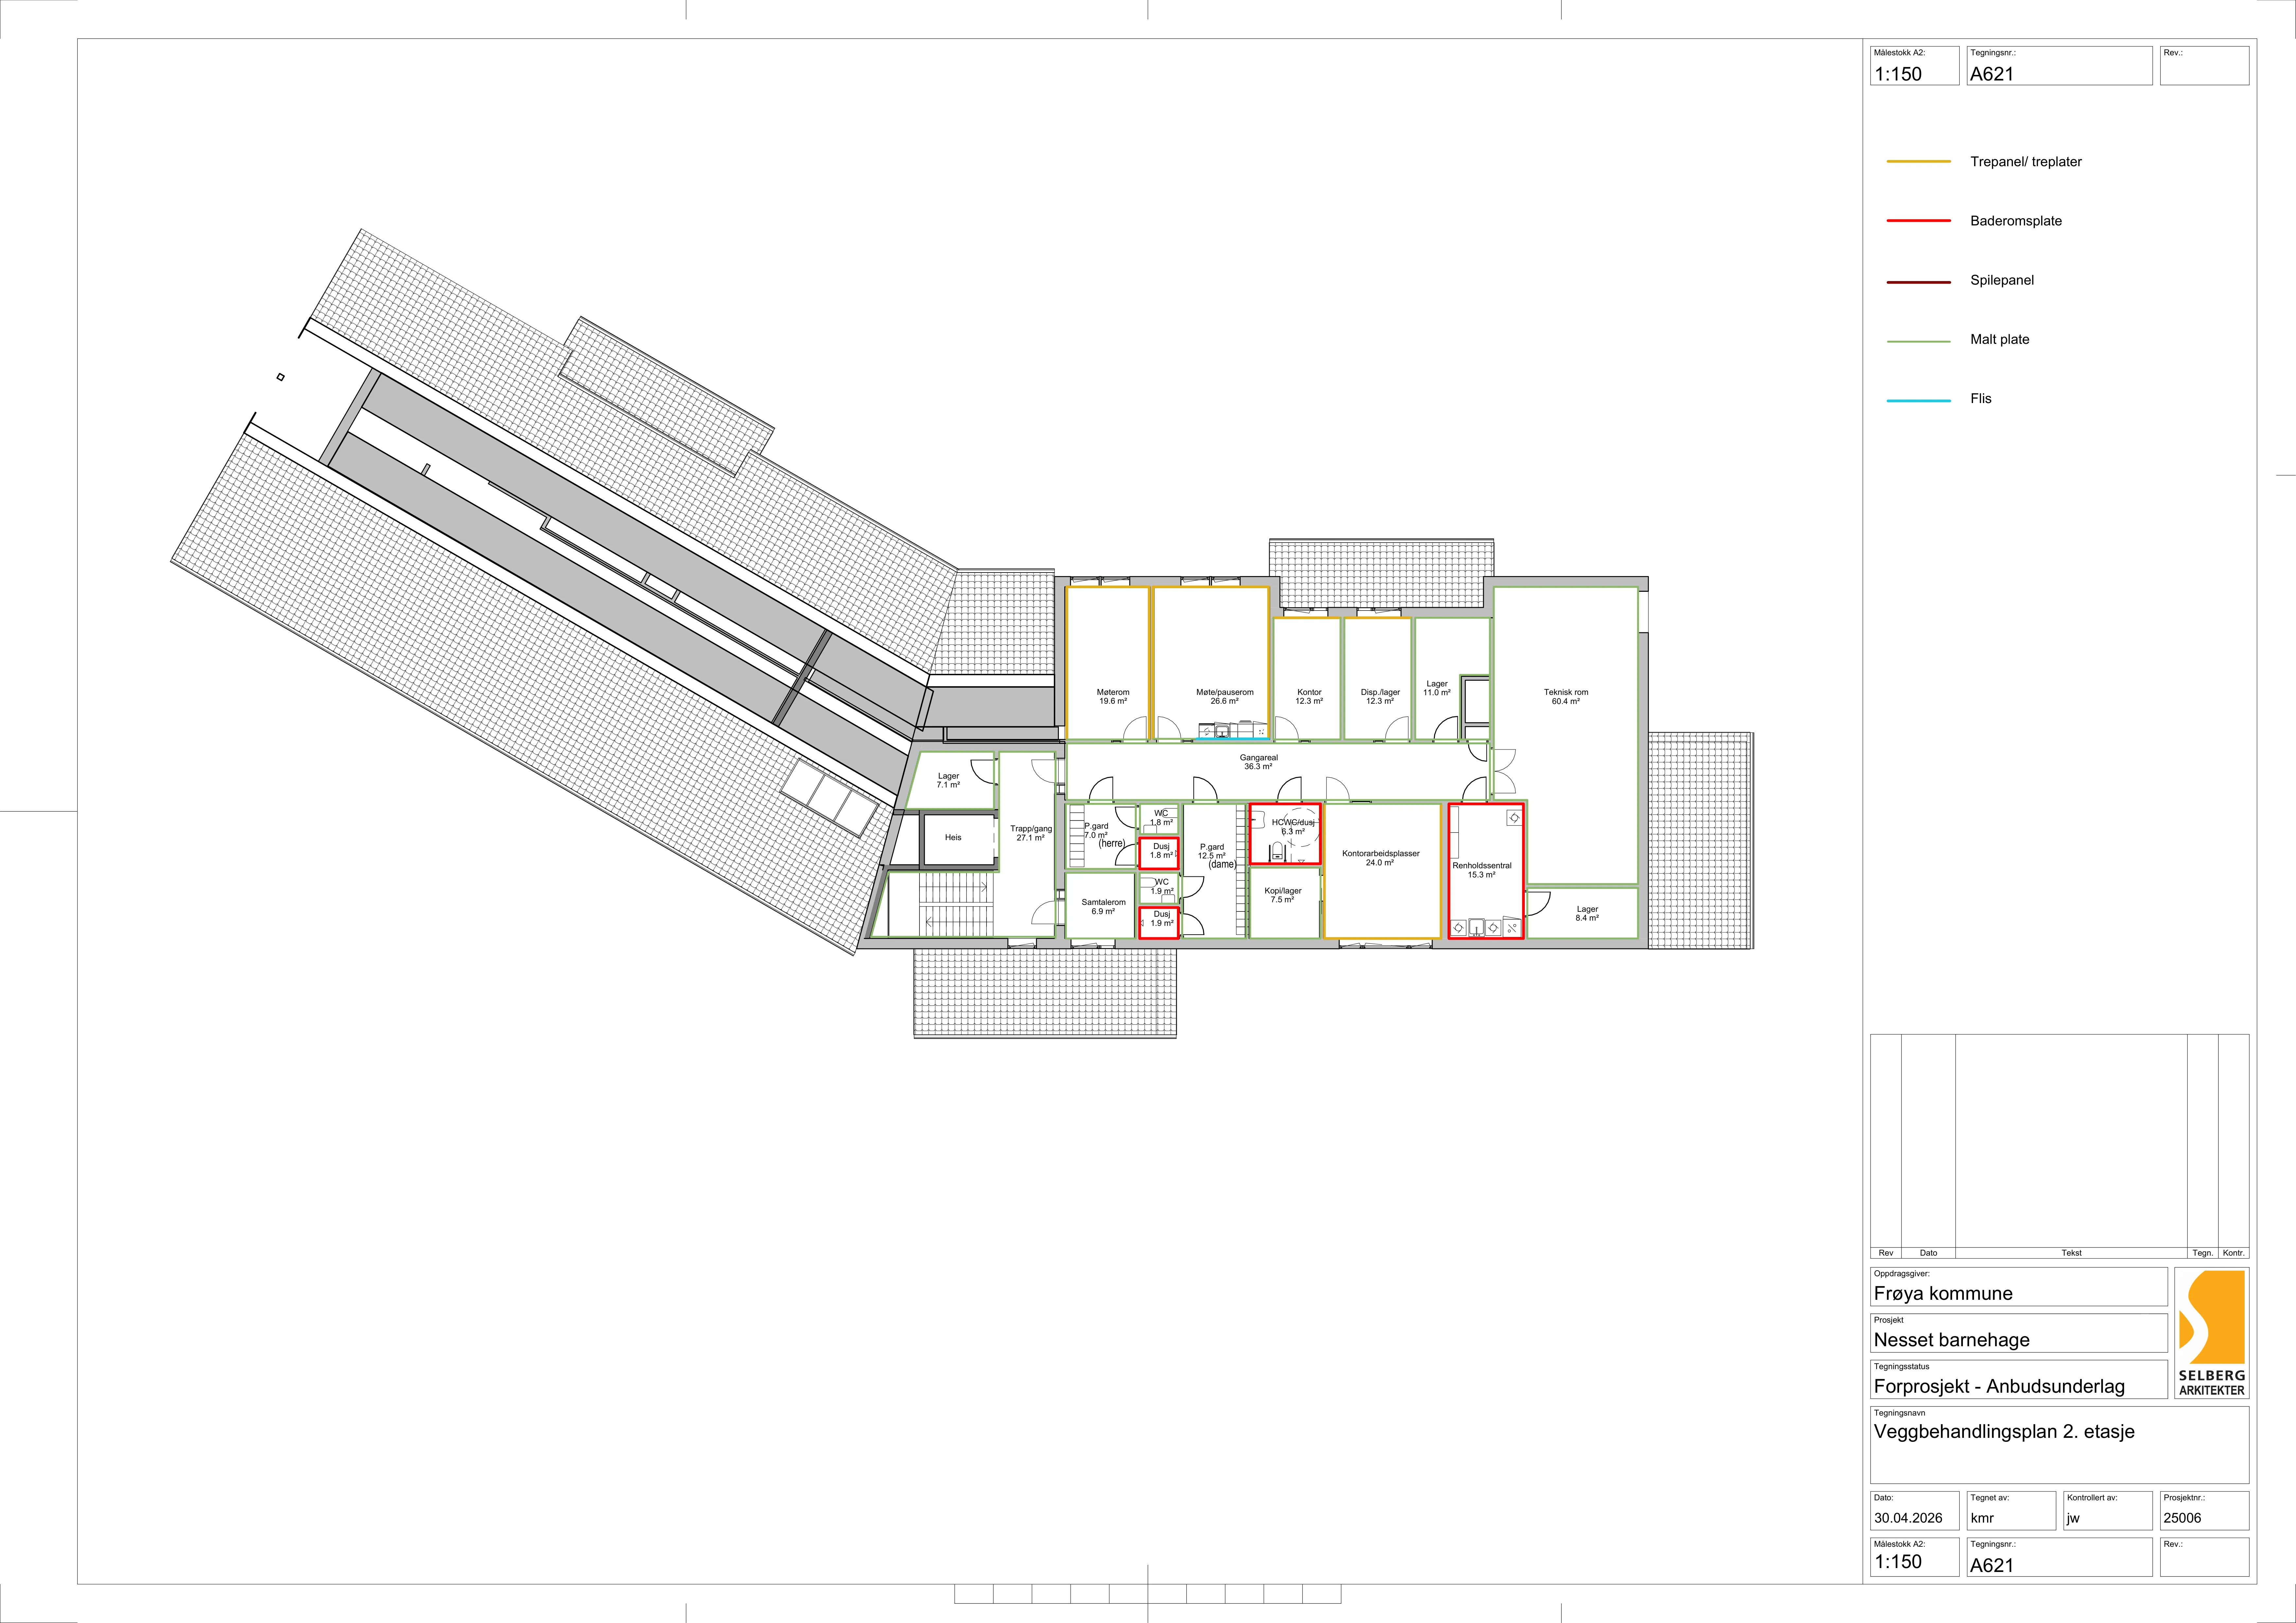Click the 'Samtalerom 6.9 m²' room label
This screenshot has height=1623, width=2296.
tap(1103, 907)
